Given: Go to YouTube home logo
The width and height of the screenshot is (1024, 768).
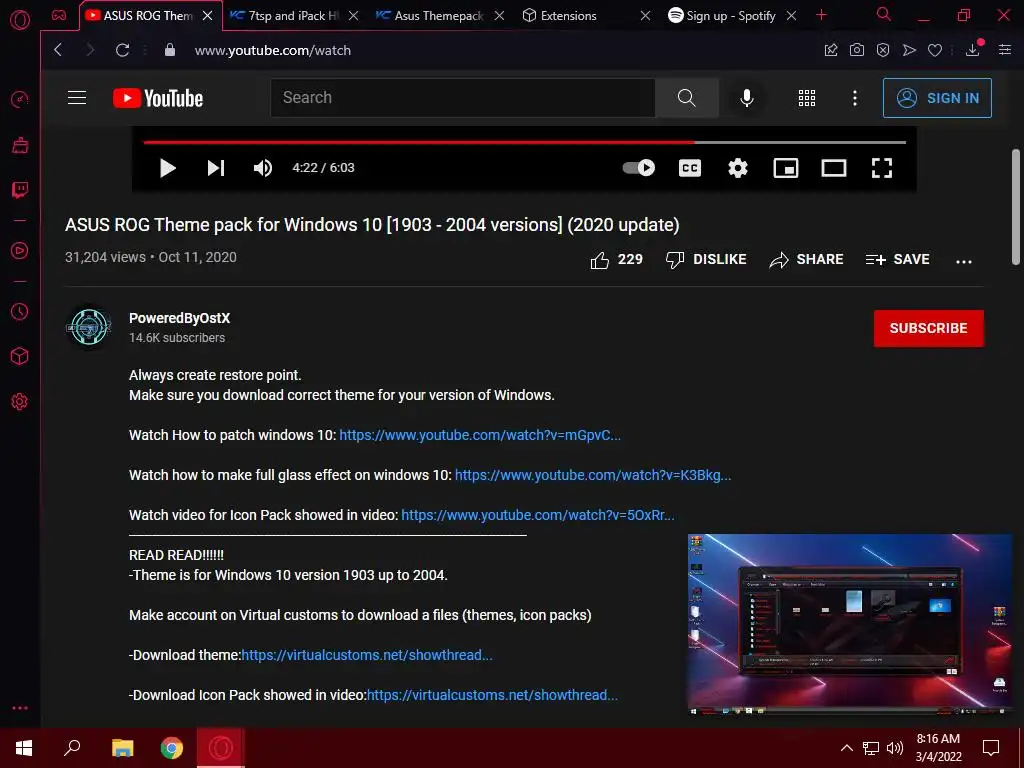Looking at the screenshot, I should click(158, 98).
